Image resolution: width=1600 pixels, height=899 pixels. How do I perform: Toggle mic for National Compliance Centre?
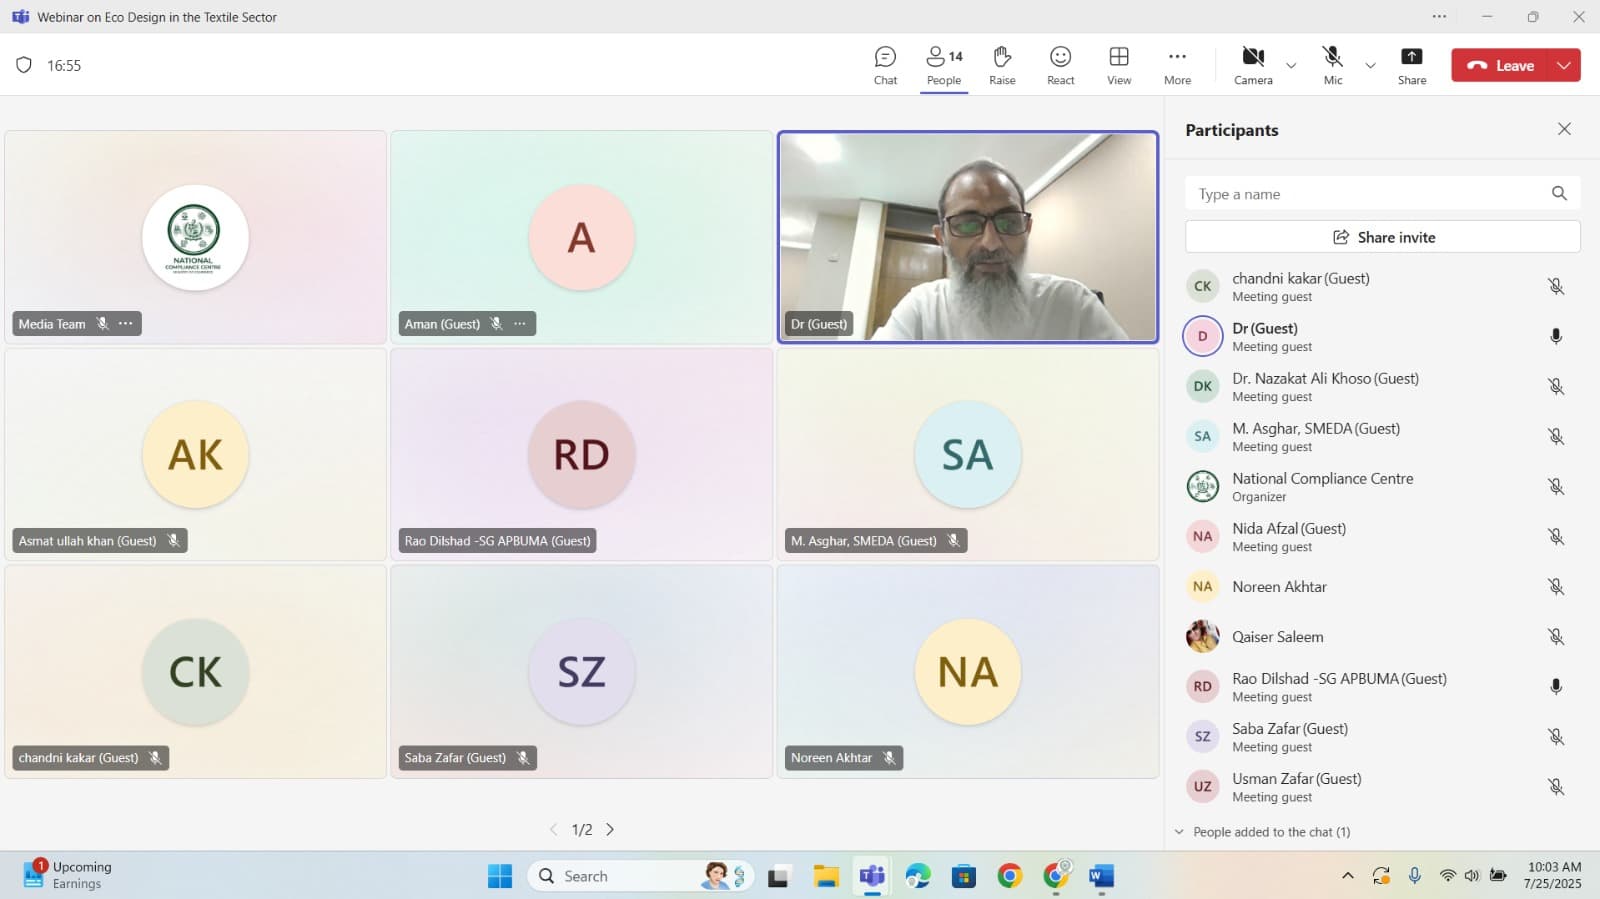[x=1556, y=486]
